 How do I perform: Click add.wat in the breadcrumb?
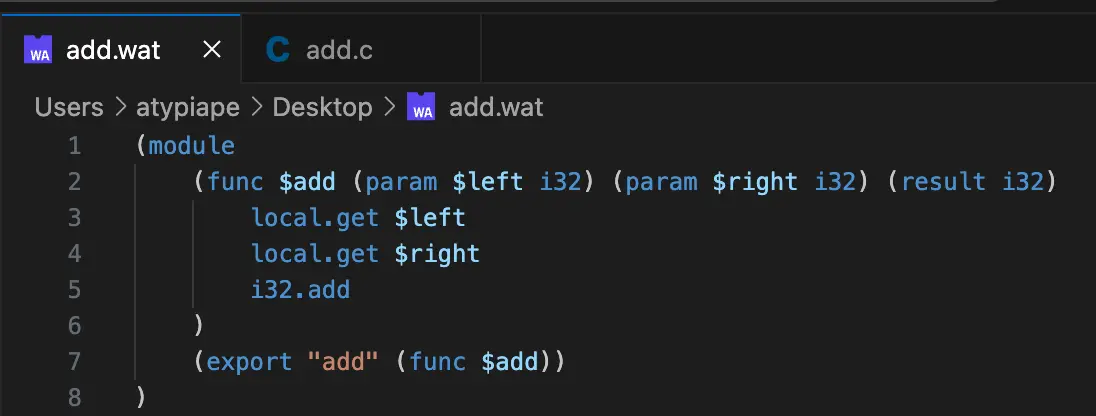coord(496,107)
